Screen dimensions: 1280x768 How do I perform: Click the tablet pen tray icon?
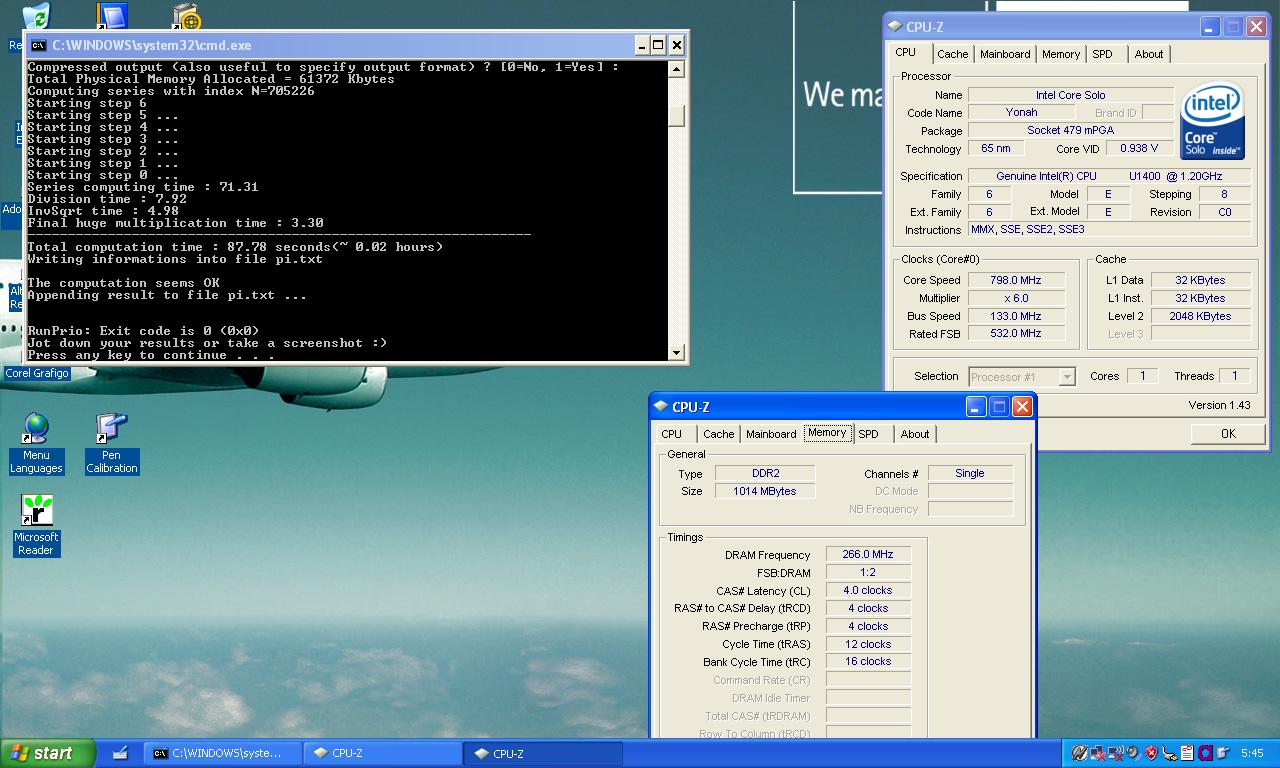tap(1223, 753)
